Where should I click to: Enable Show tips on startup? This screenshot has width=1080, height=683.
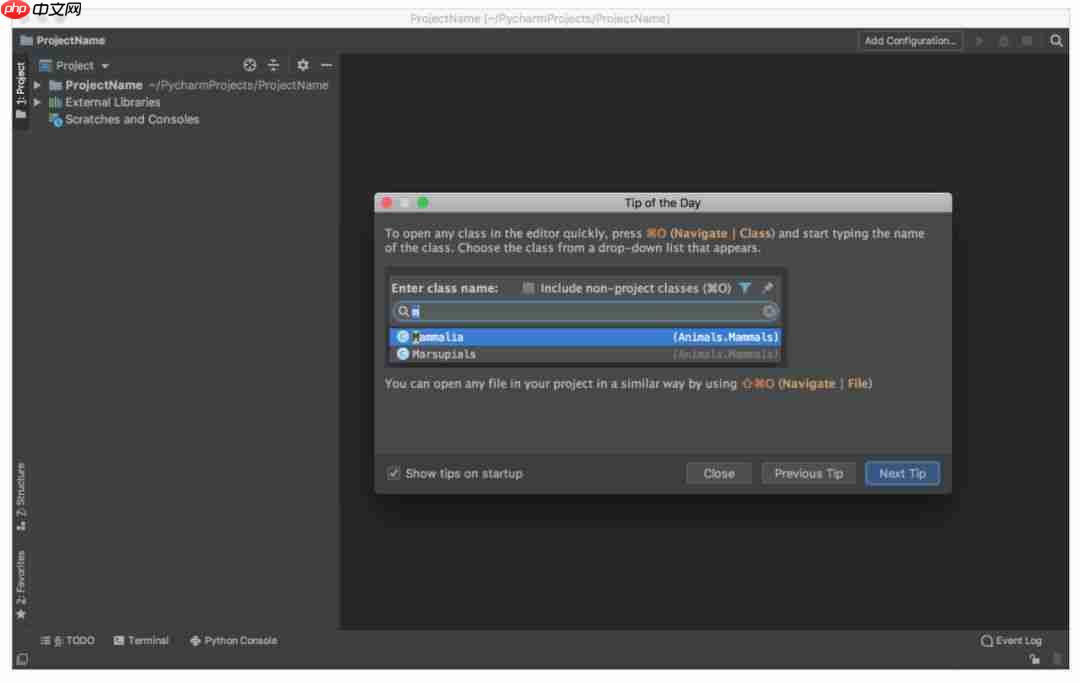click(x=393, y=473)
